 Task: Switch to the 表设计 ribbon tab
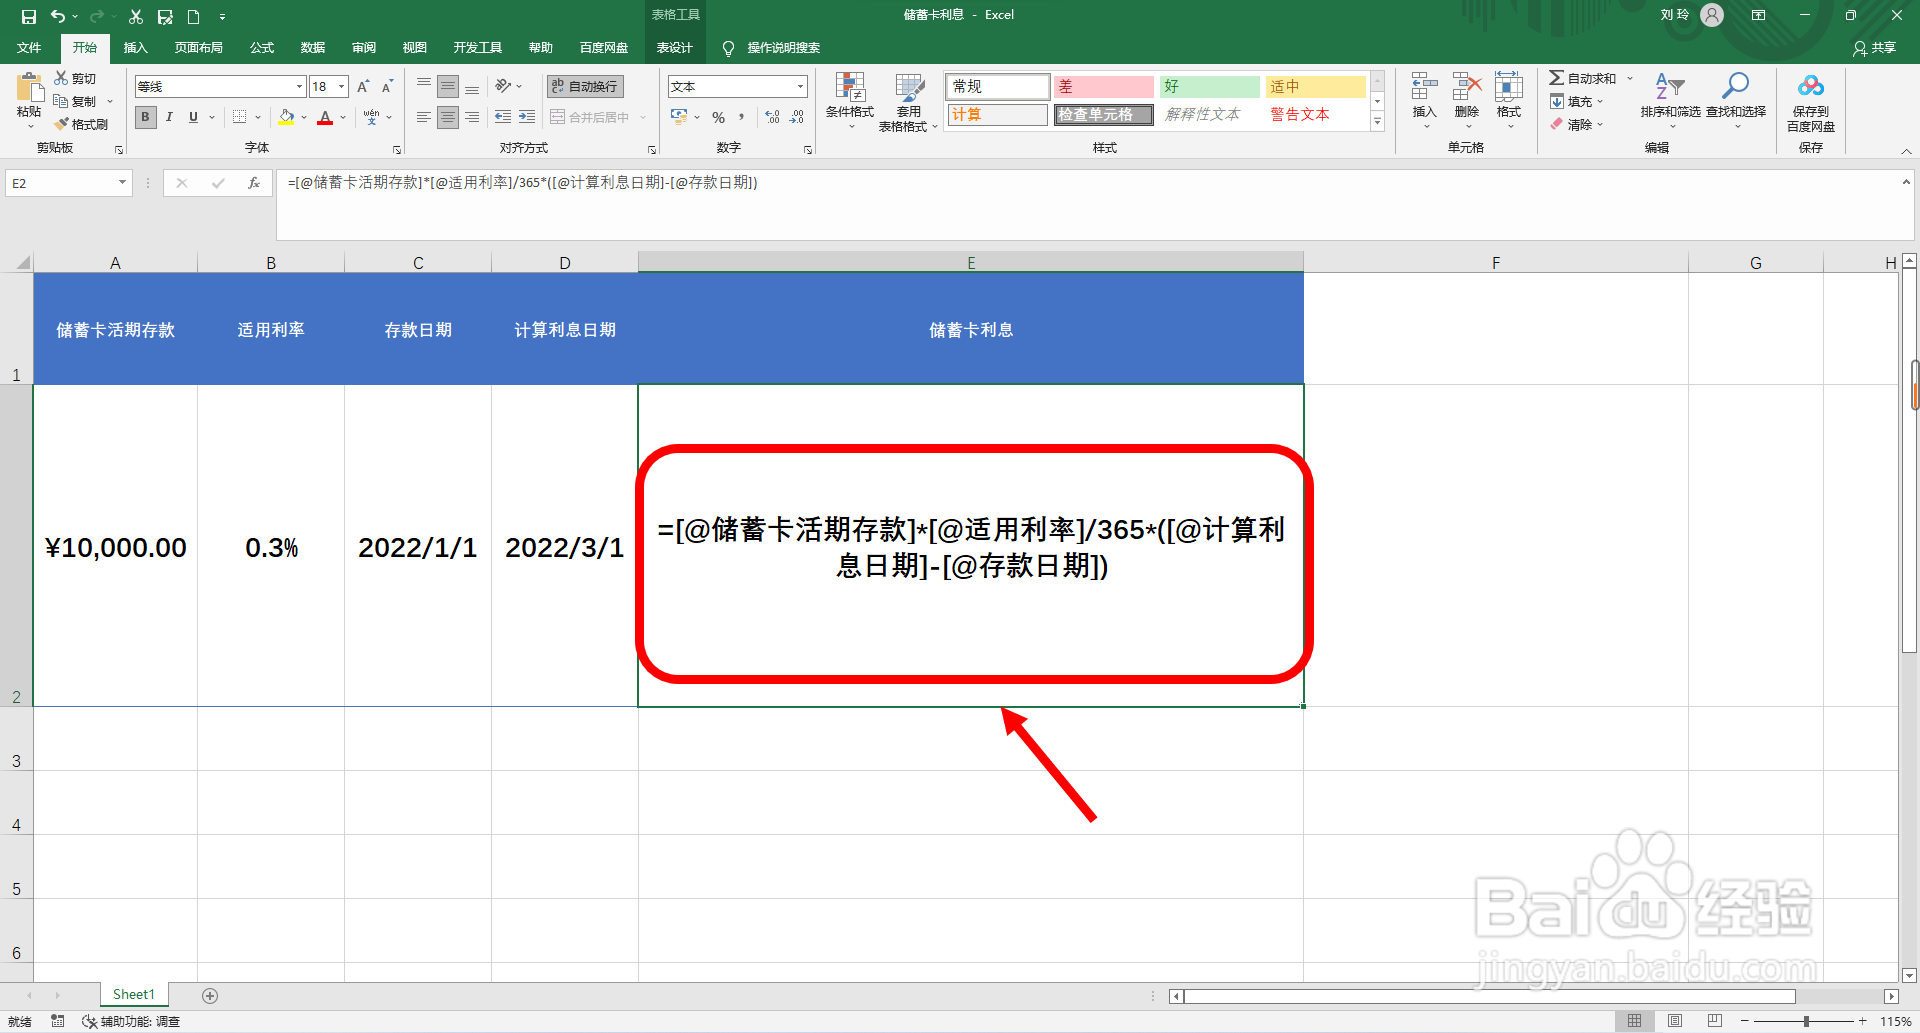[676, 47]
